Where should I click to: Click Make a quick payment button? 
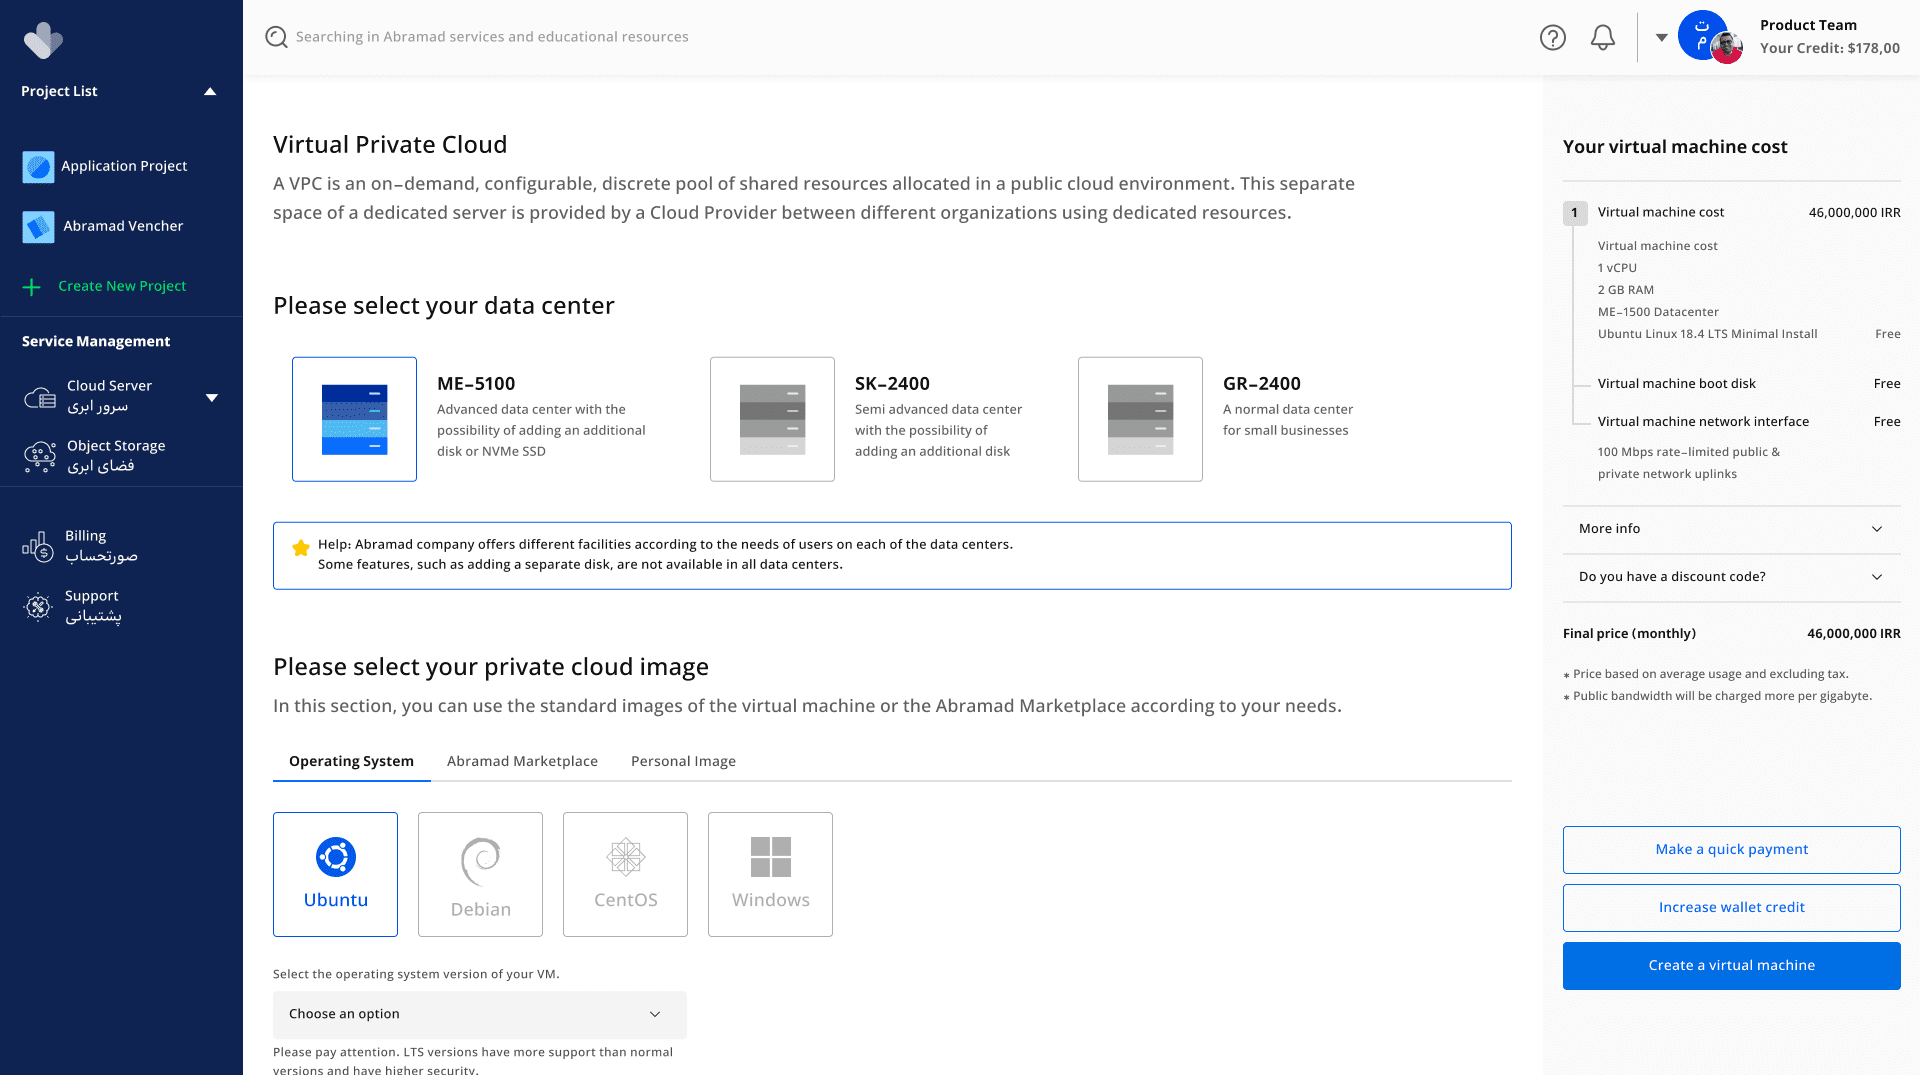click(x=1731, y=849)
